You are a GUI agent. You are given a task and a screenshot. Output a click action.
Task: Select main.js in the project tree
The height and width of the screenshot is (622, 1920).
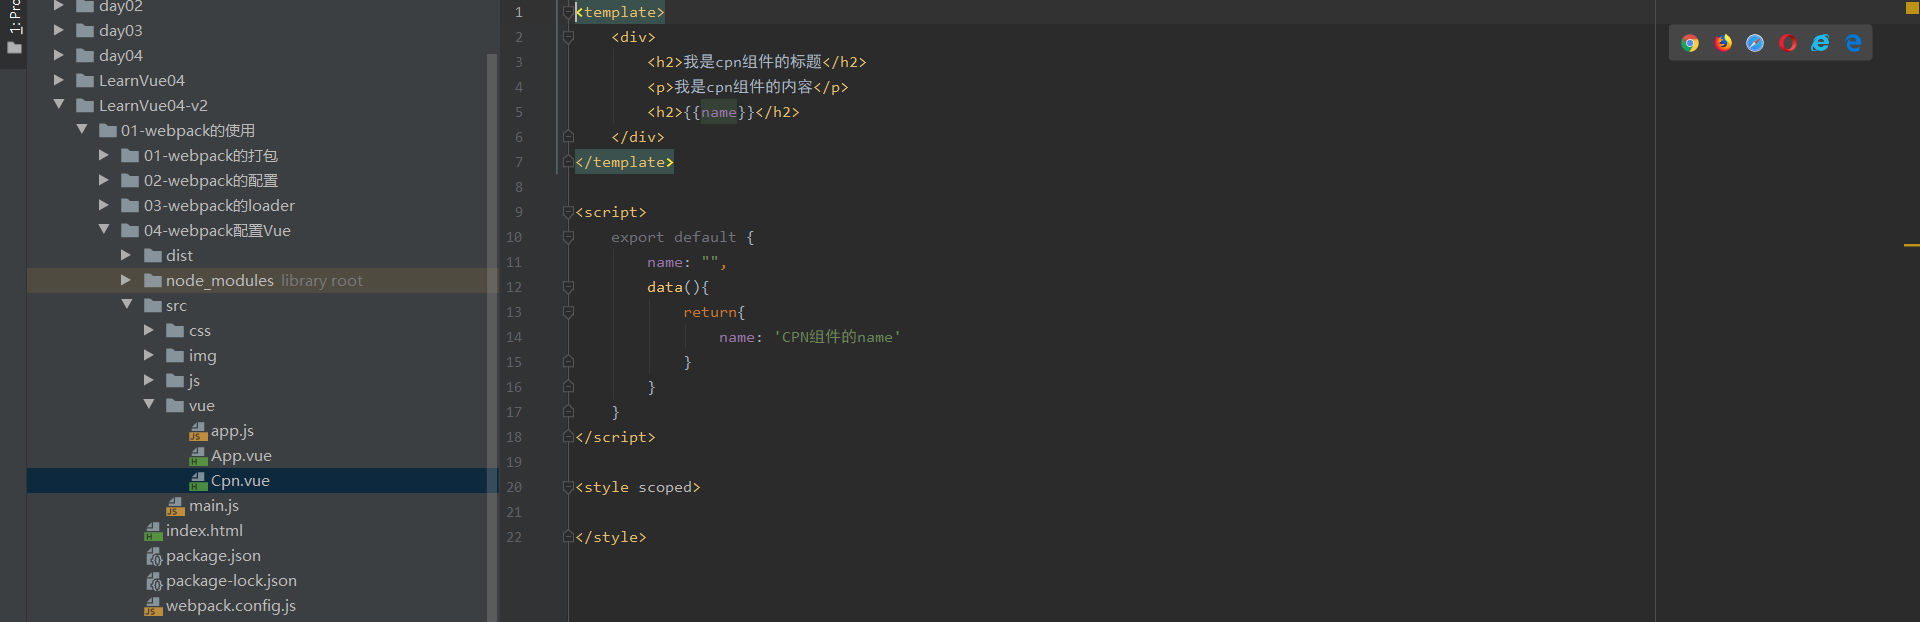(213, 506)
